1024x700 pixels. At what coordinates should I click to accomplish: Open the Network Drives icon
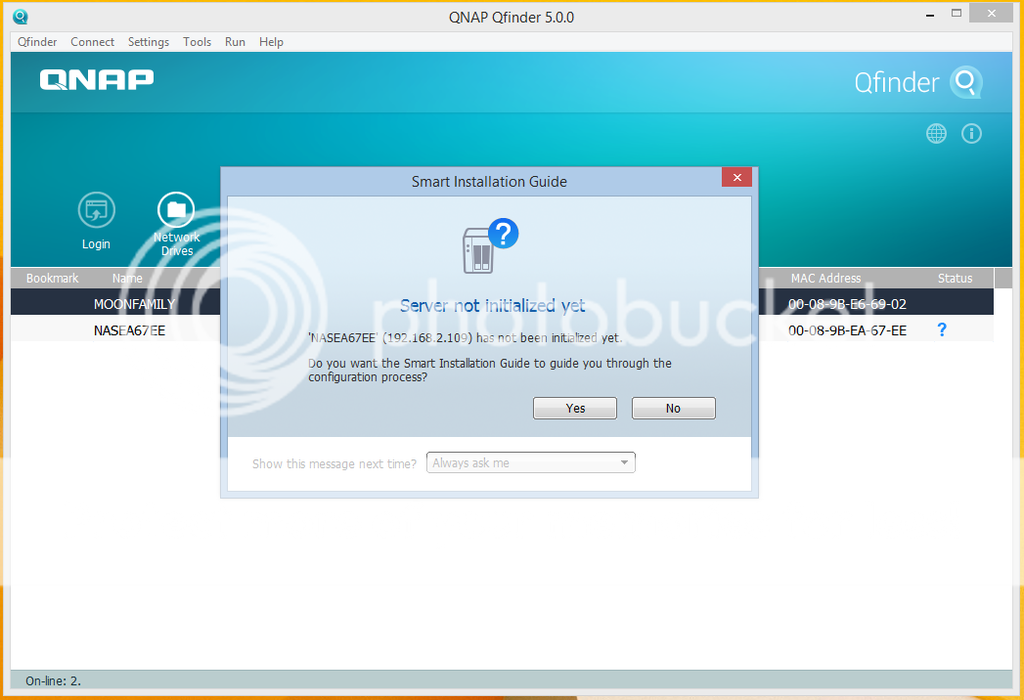176,211
